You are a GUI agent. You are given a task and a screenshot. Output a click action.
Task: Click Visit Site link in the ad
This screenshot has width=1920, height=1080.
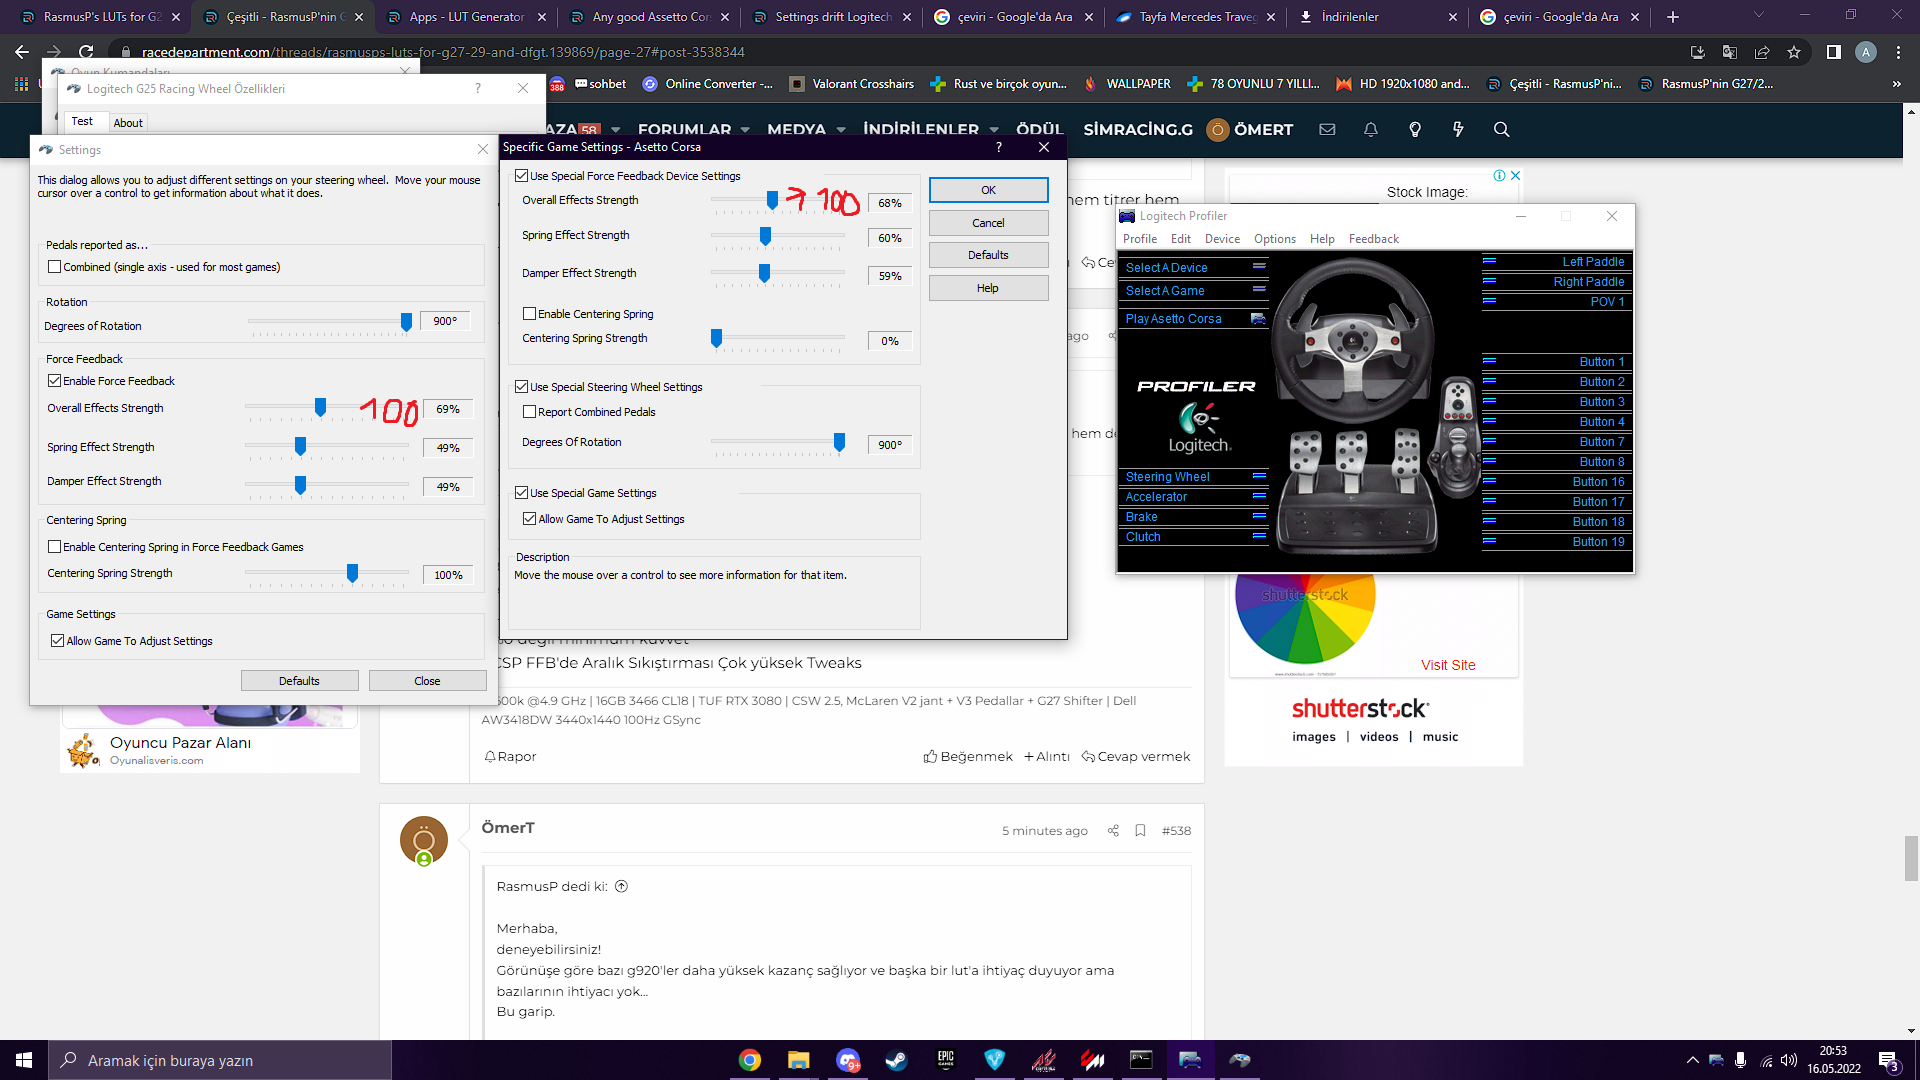[1448, 665]
